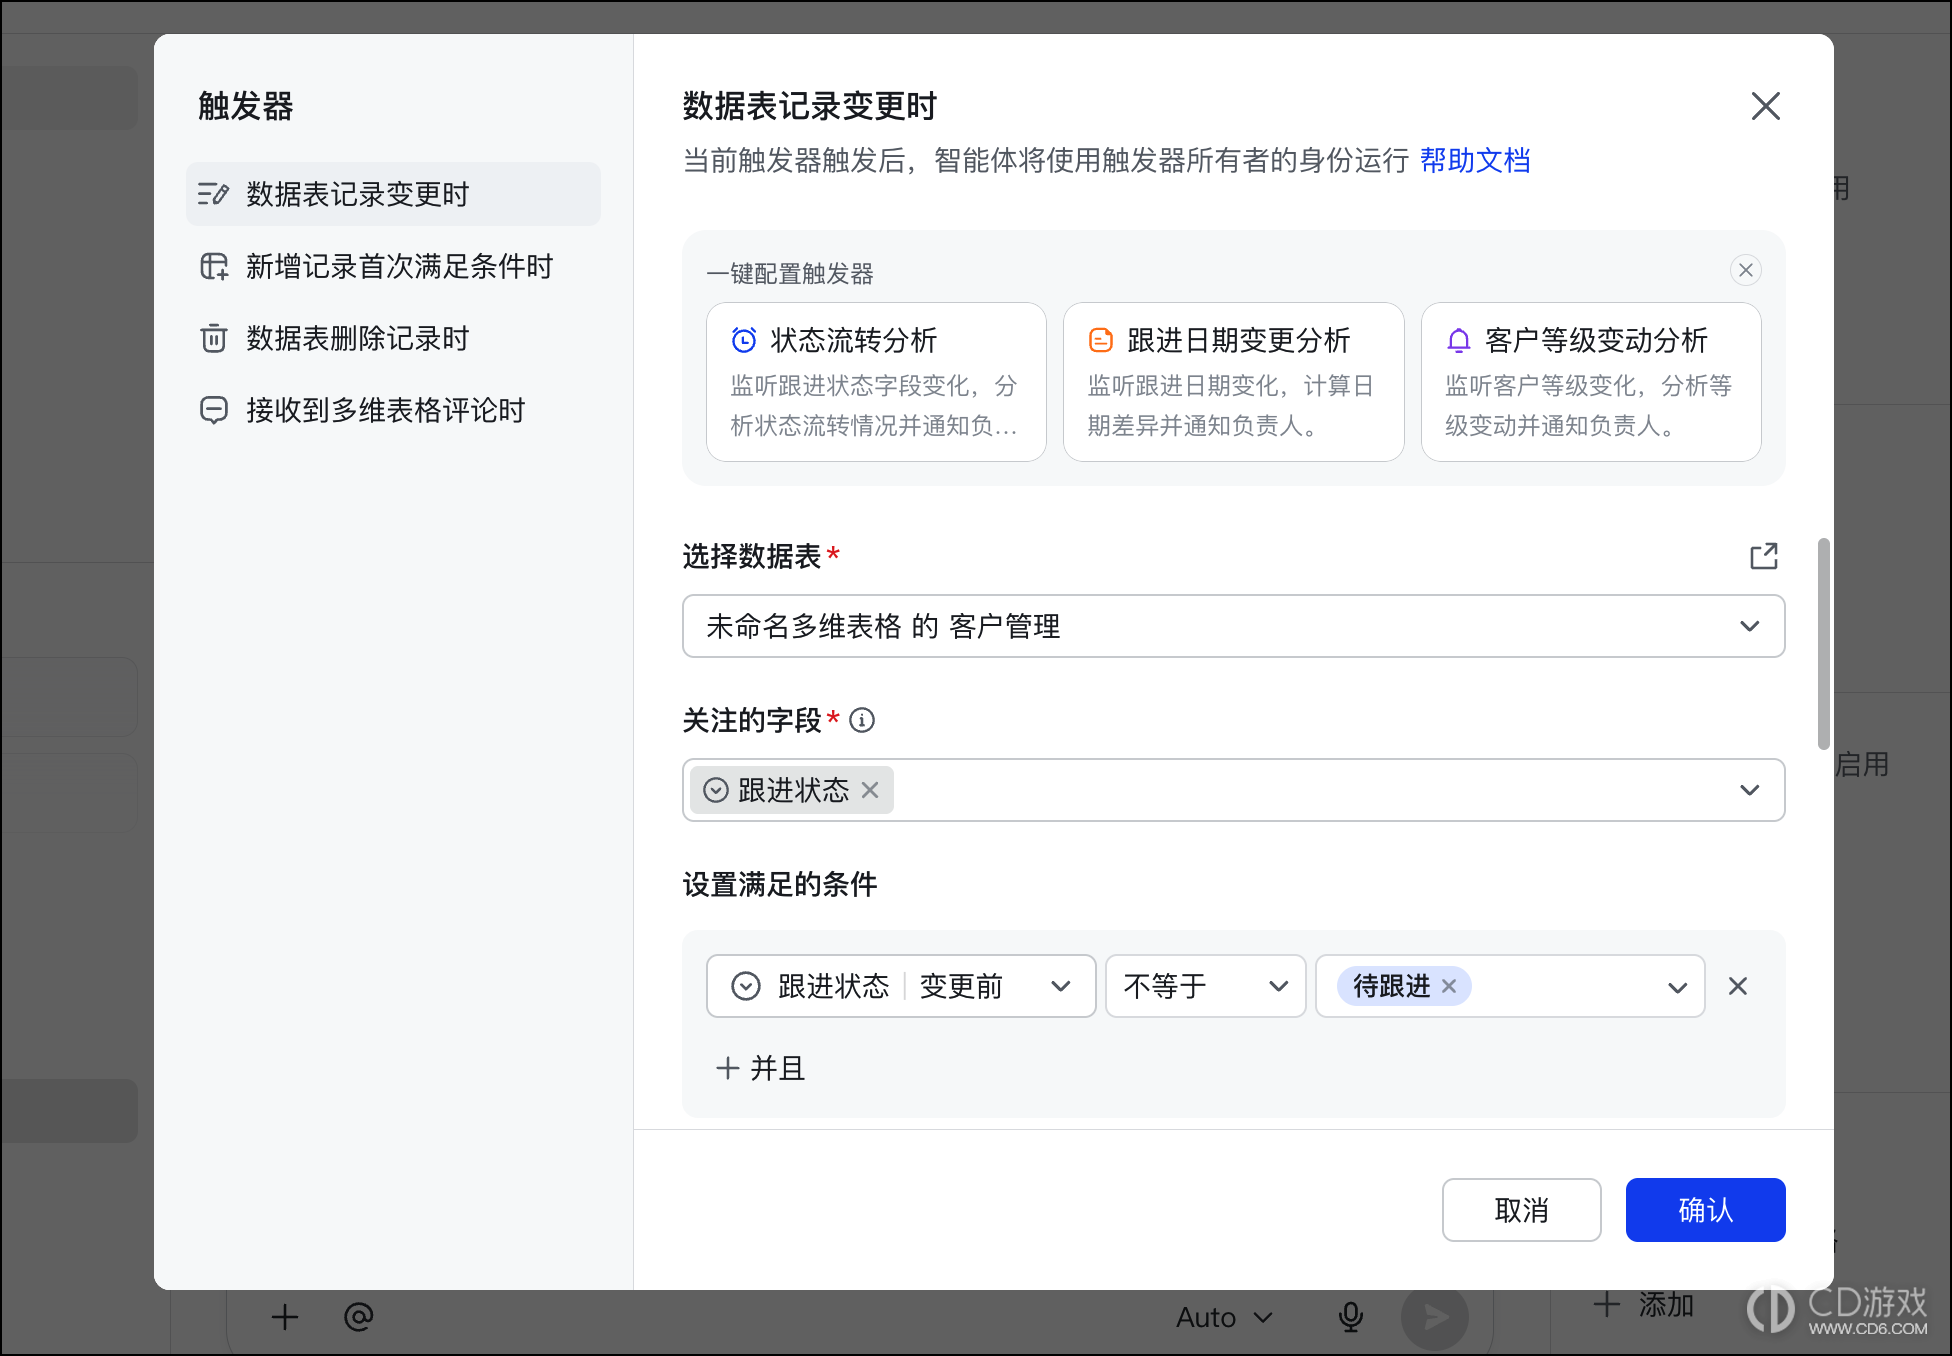This screenshot has width=1952, height=1356.
Task: Click the microphone icon in the background chat bar
Action: [x=1351, y=1317]
